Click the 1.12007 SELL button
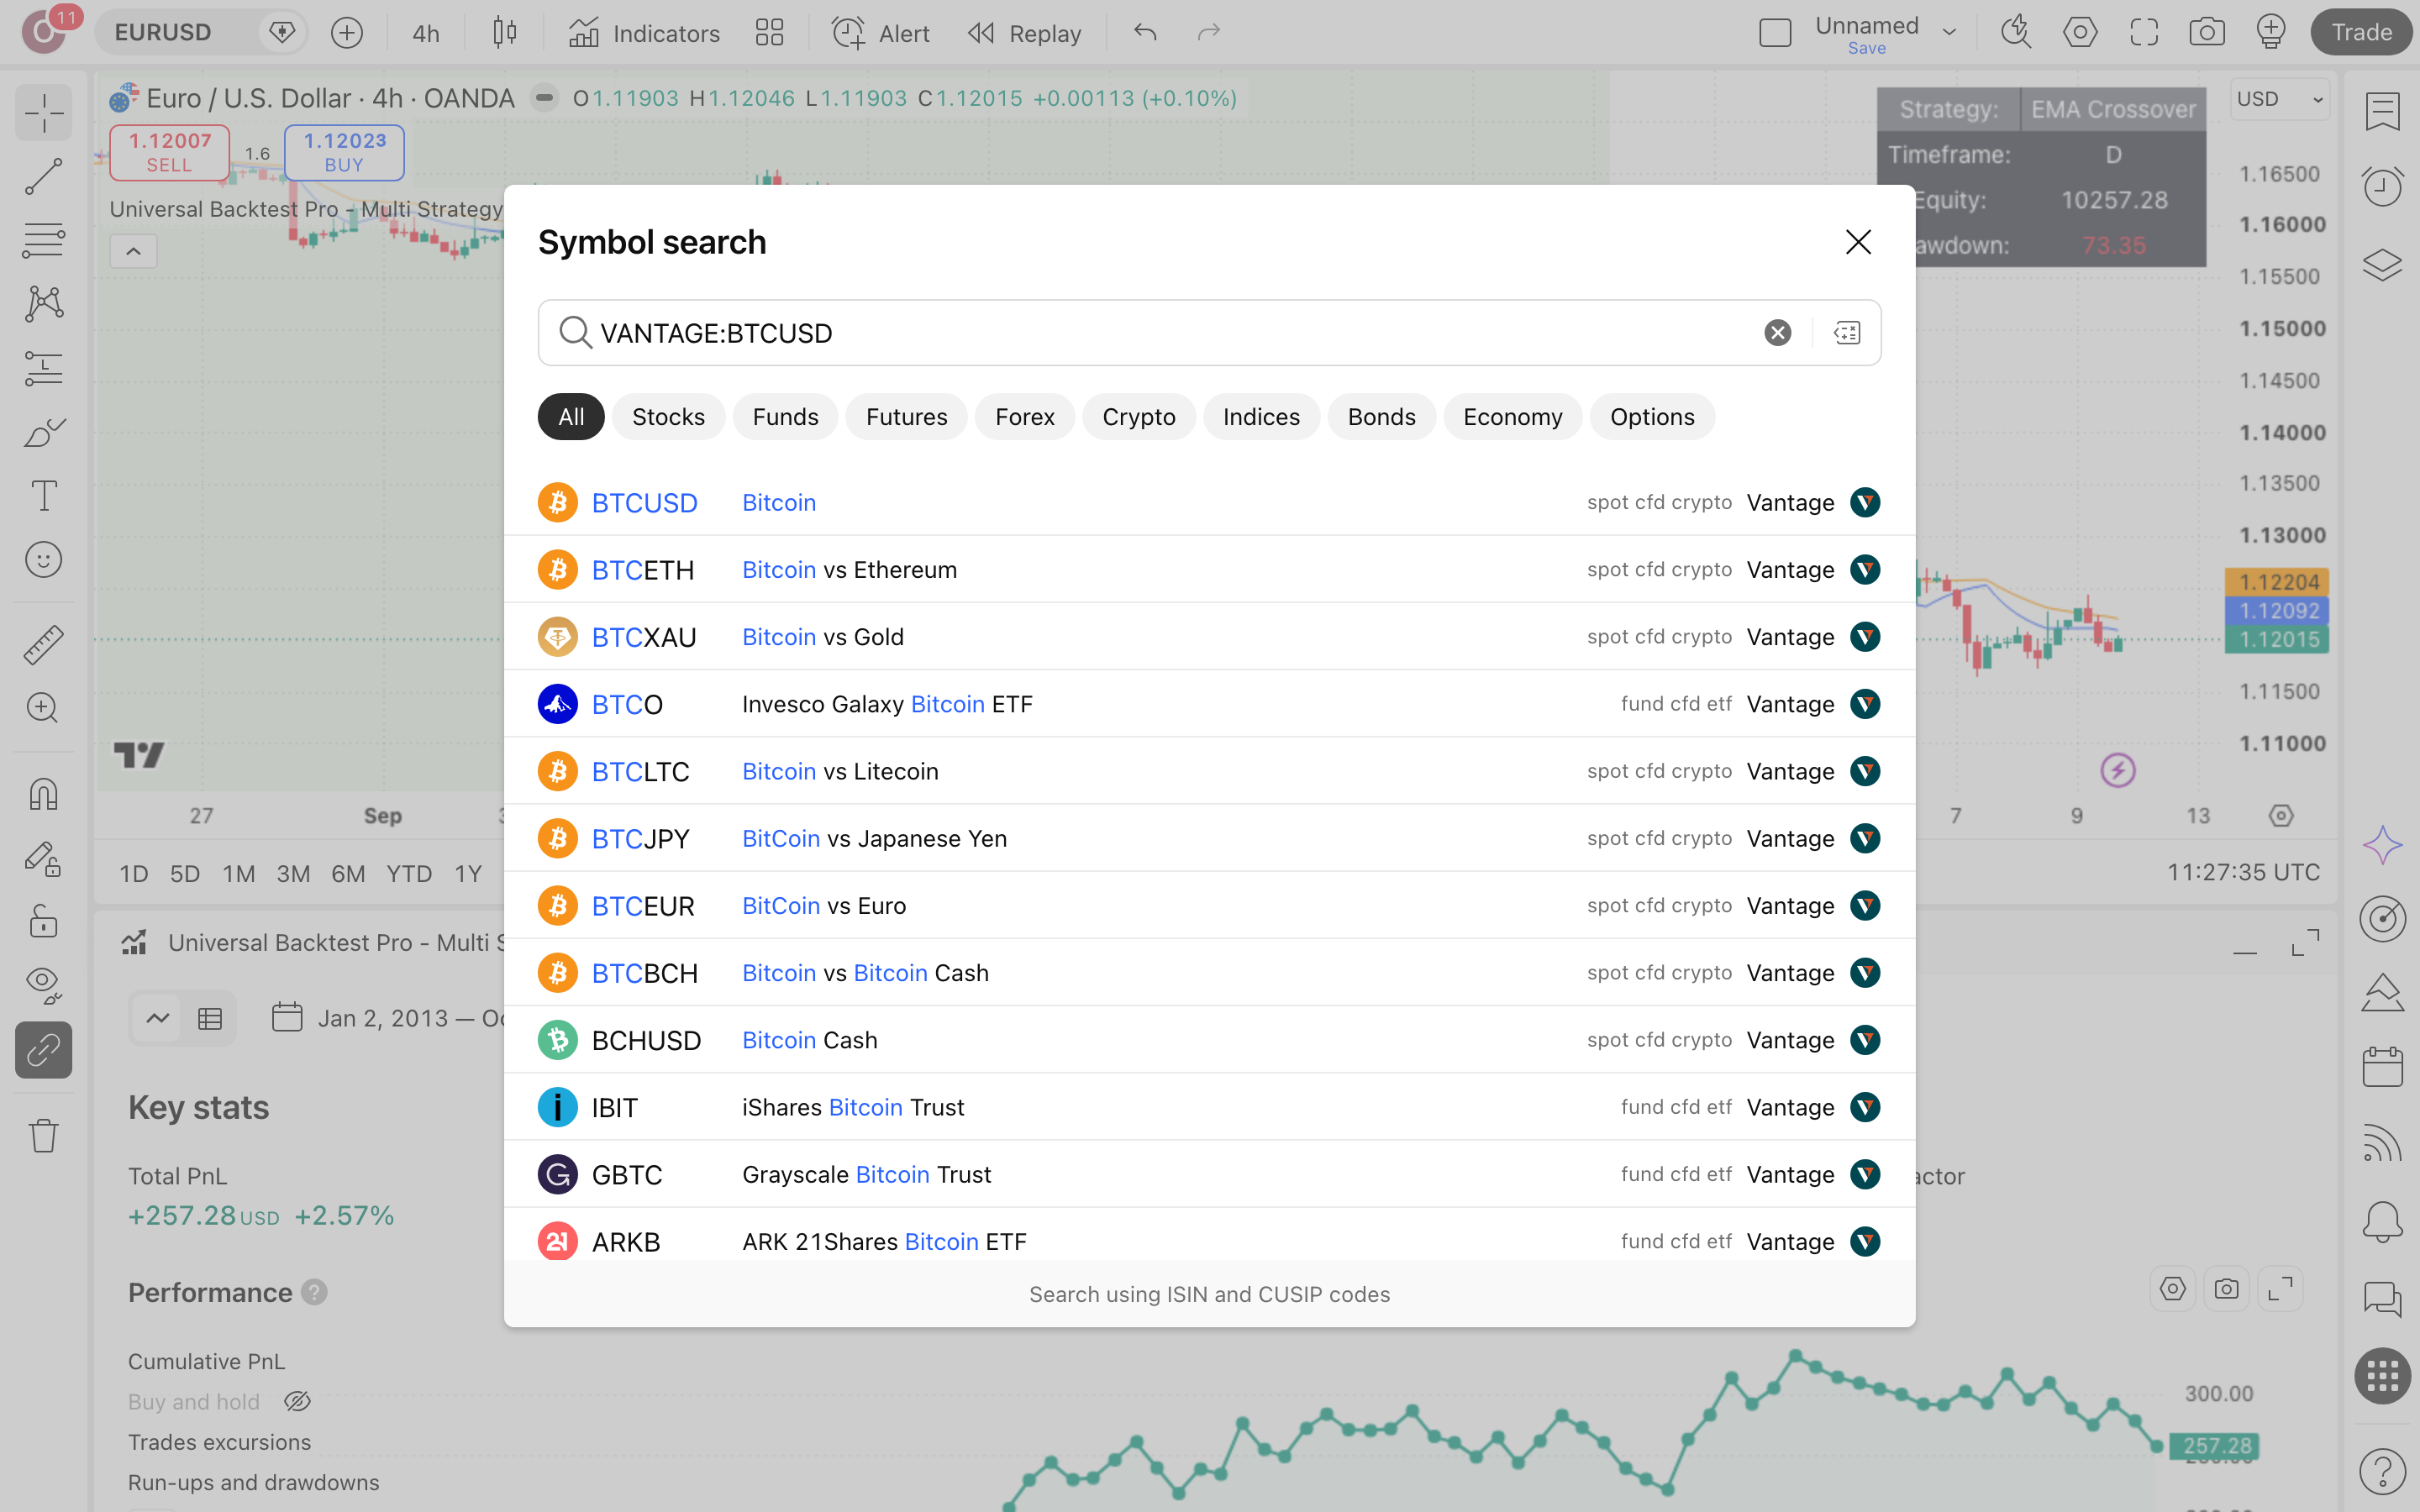The image size is (2420, 1512). tap(169, 152)
